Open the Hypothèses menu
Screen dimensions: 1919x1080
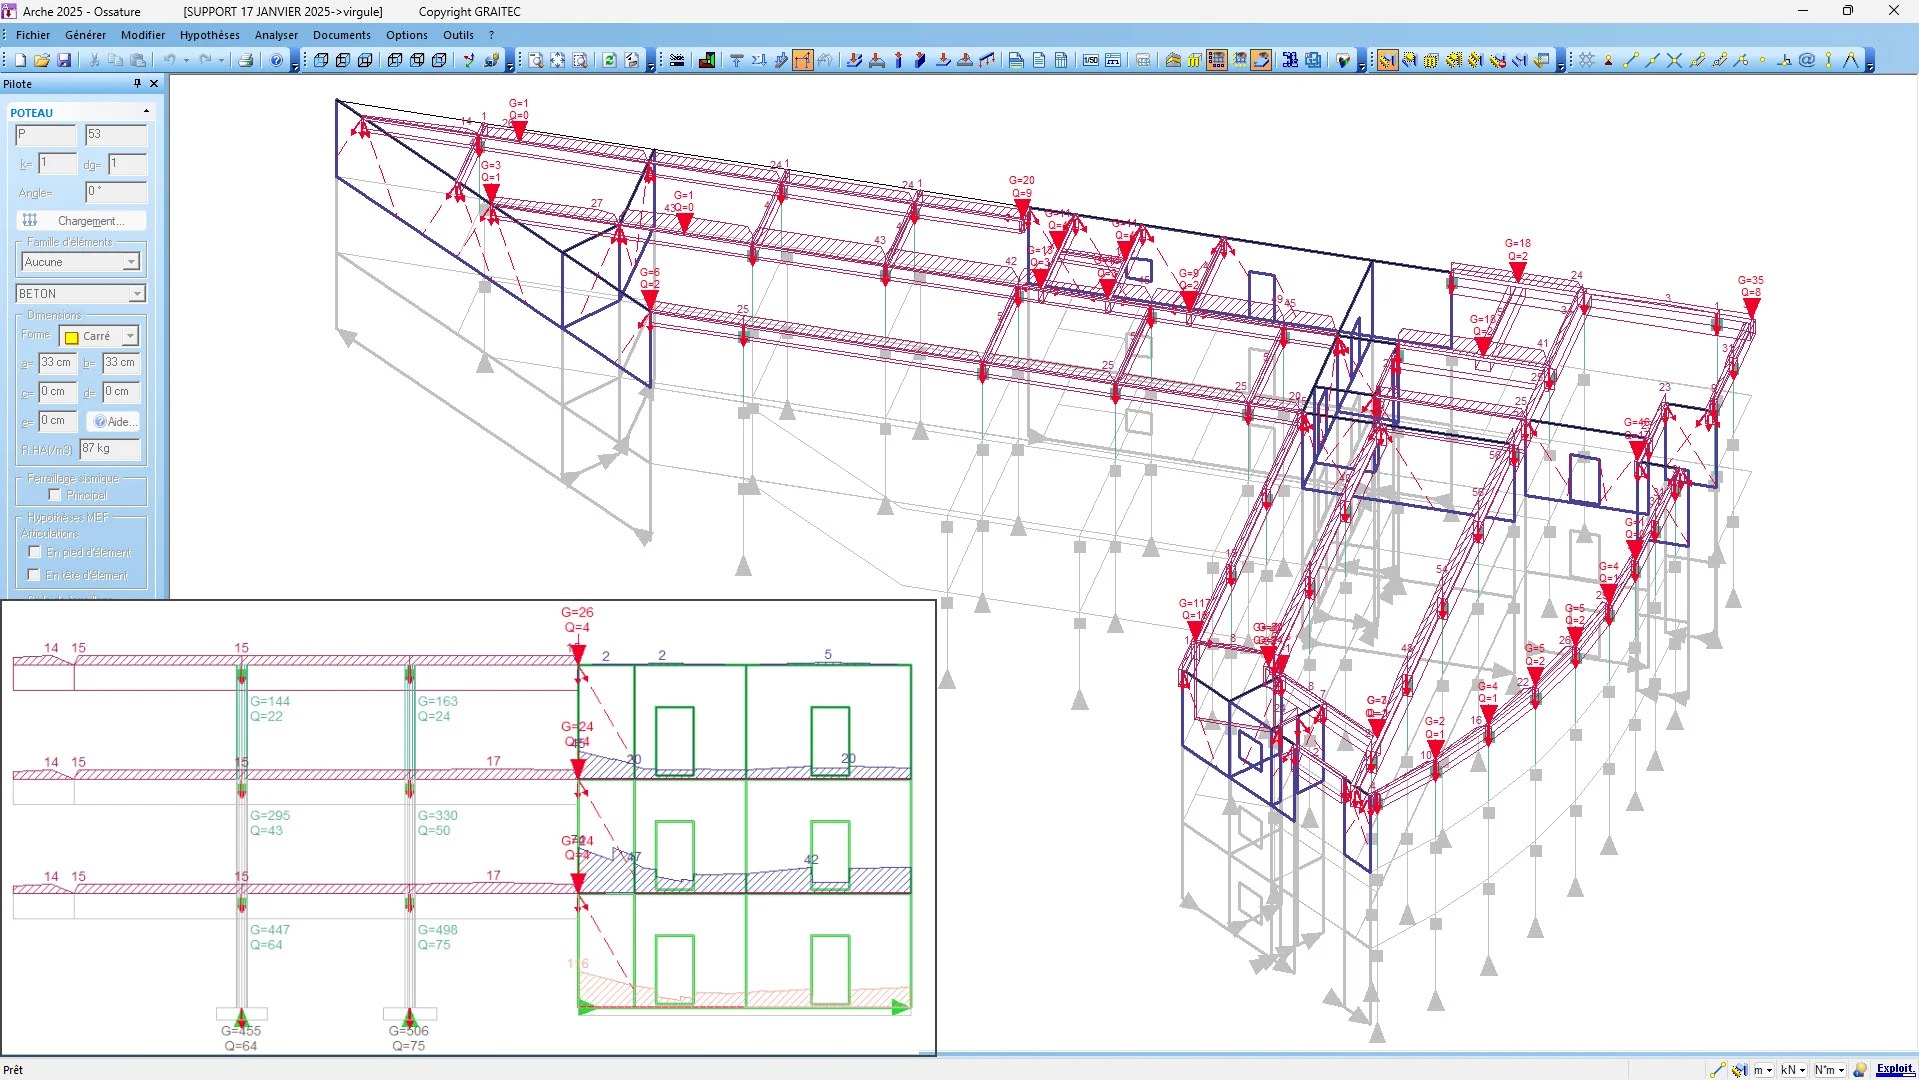click(210, 35)
